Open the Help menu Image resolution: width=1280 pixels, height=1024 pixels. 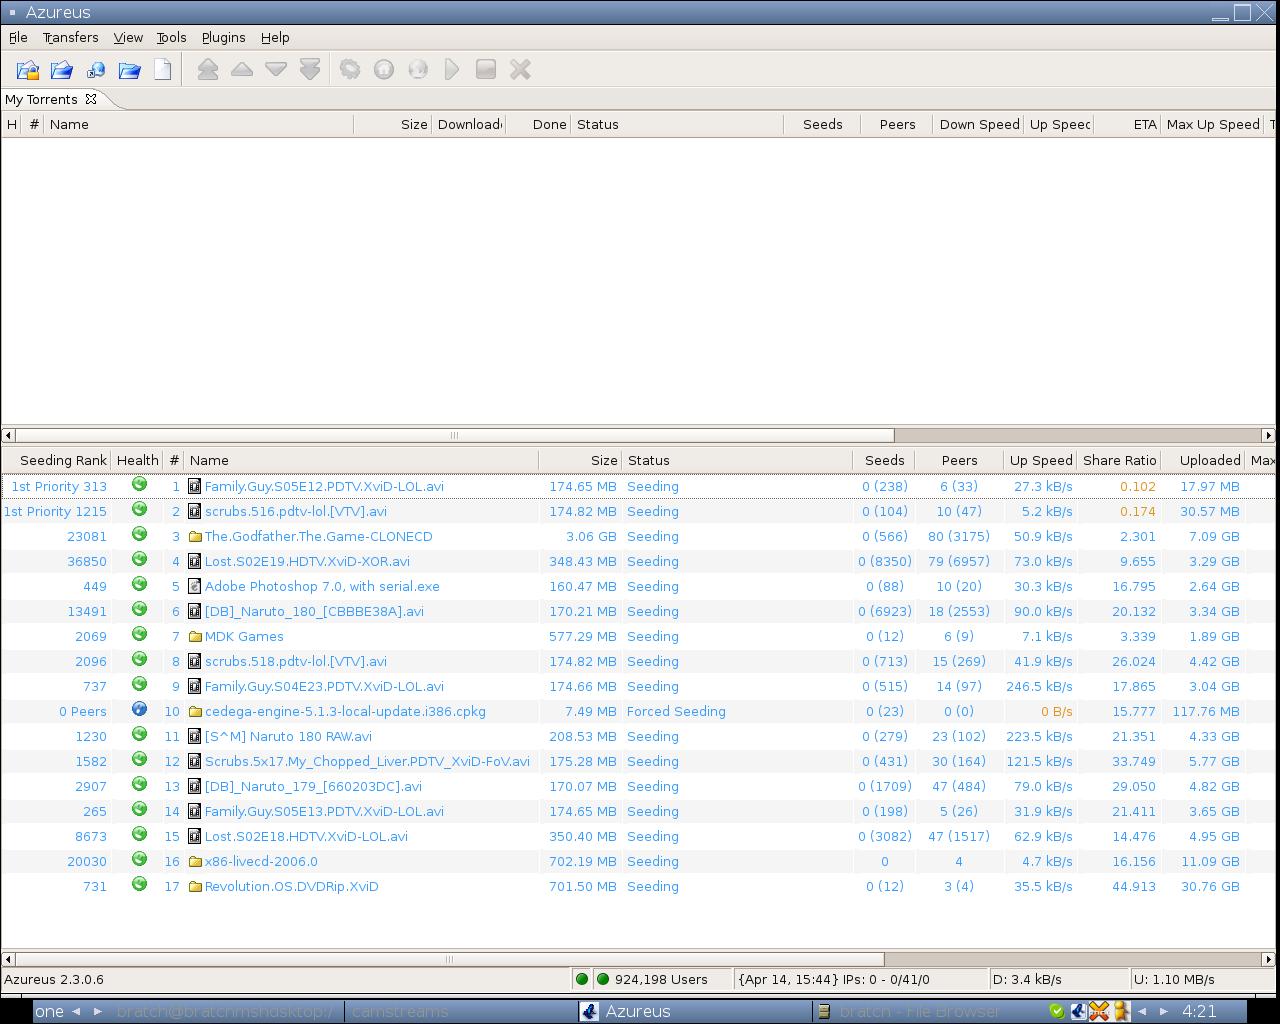point(275,37)
